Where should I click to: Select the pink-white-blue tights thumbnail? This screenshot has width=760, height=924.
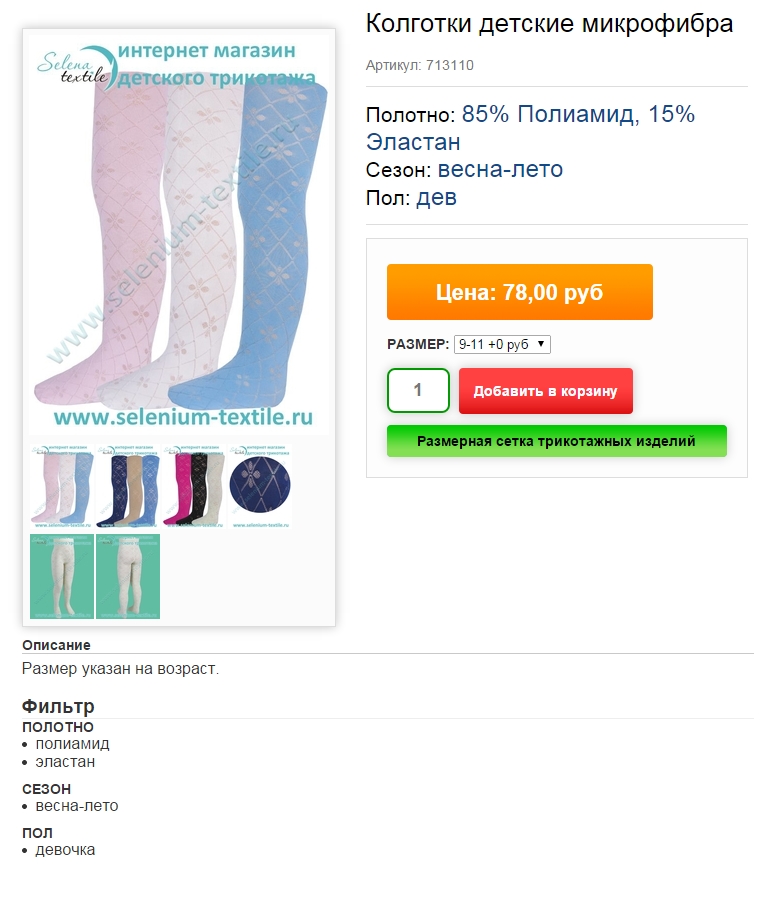tap(62, 486)
